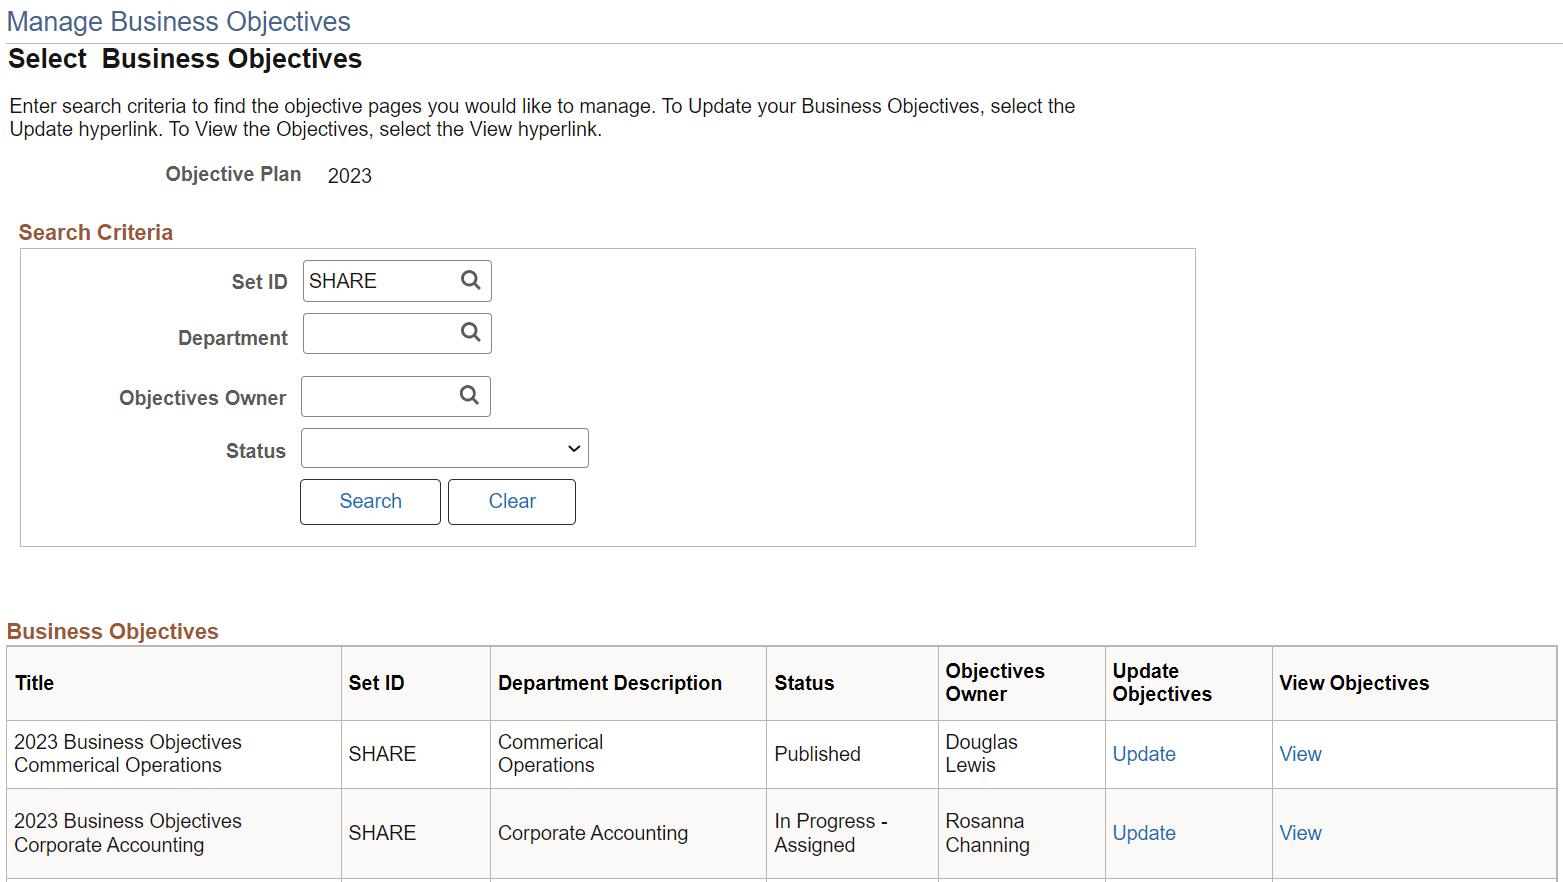1563x882 pixels.
Task: Click the Clear button
Action: tap(511, 501)
